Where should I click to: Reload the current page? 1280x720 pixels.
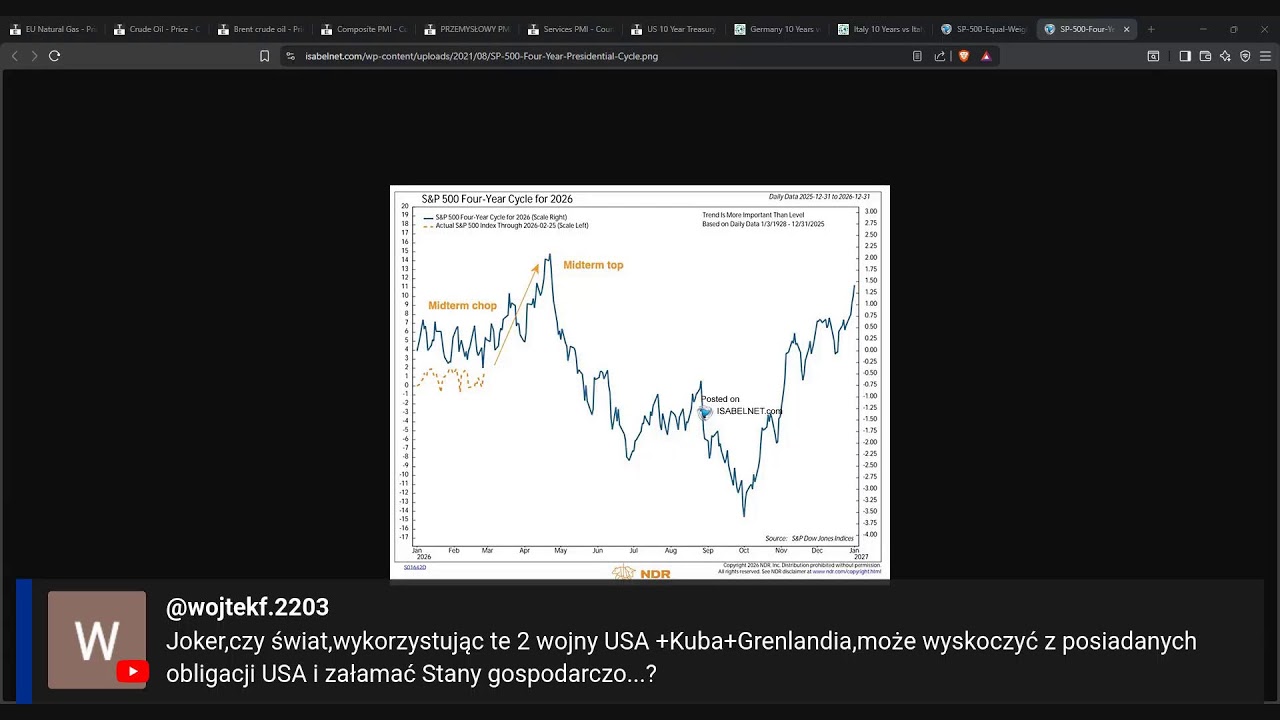[55, 56]
